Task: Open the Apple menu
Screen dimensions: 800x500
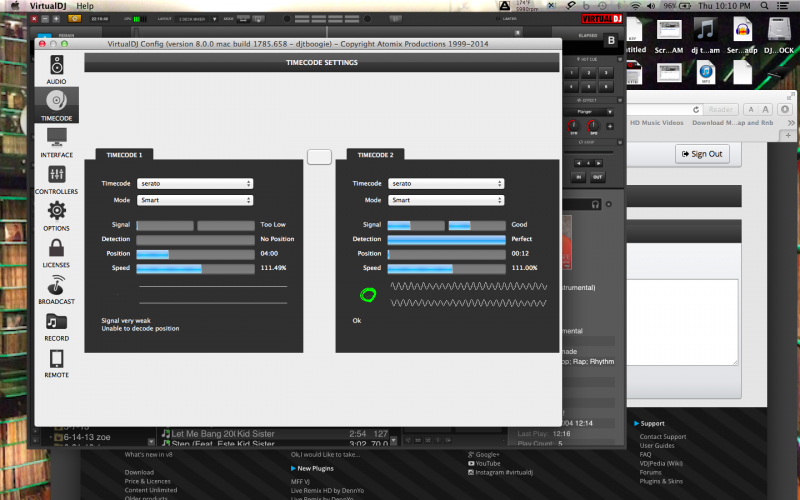Action: [x=15, y=6]
